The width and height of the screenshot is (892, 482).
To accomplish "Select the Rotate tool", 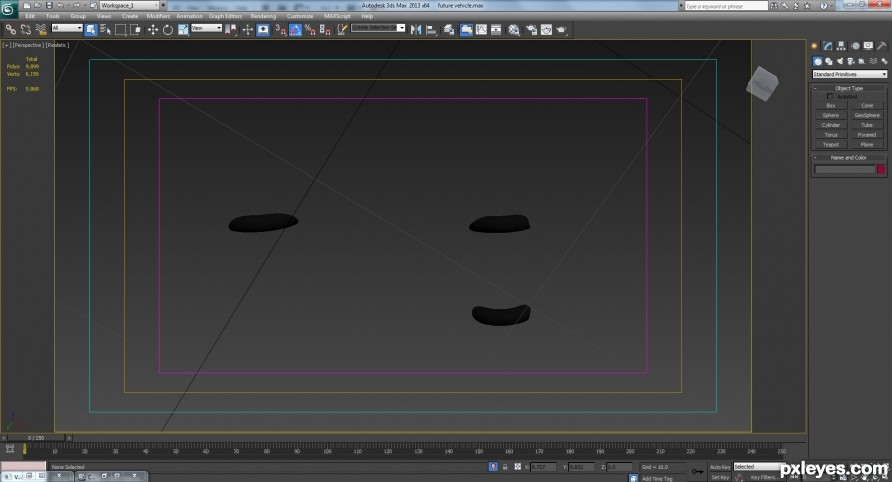I will [168, 30].
